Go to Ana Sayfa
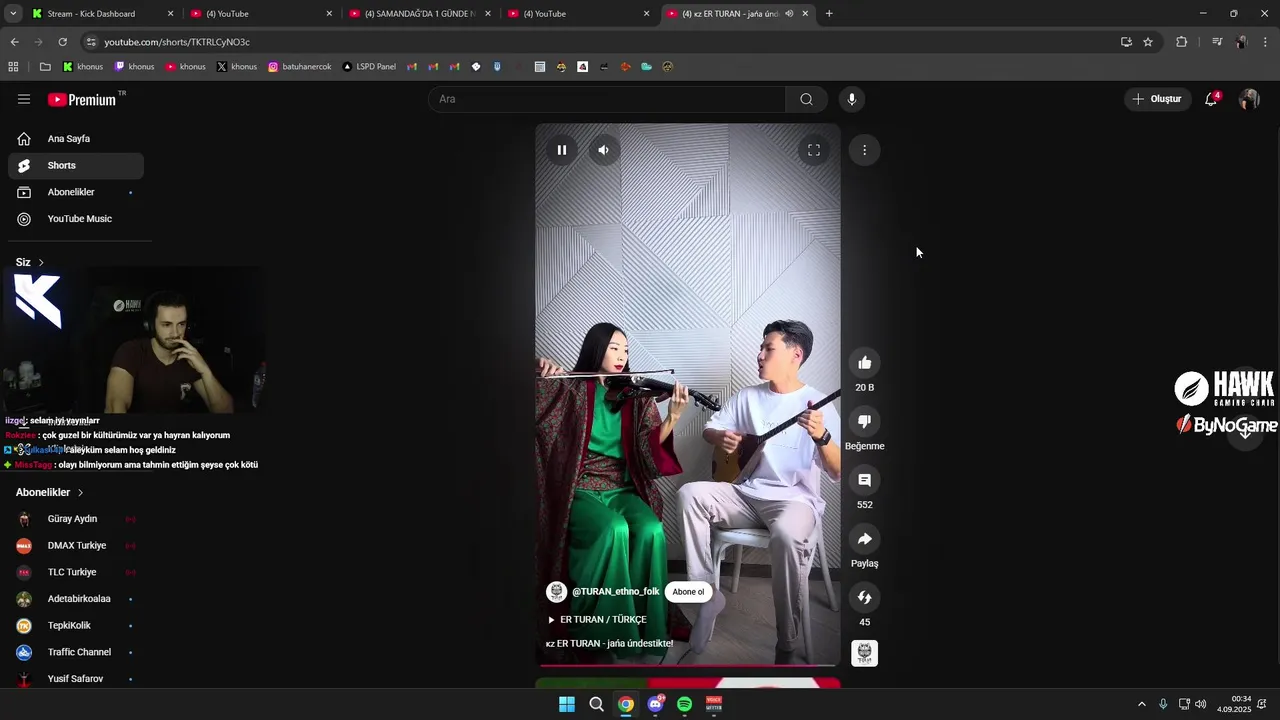This screenshot has height=720, width=1280. click(76, 139)
